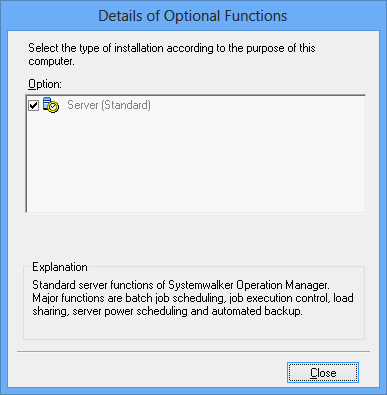
Task: Click the word 'computer.' in instruction text
Action: tap(51, 61)
